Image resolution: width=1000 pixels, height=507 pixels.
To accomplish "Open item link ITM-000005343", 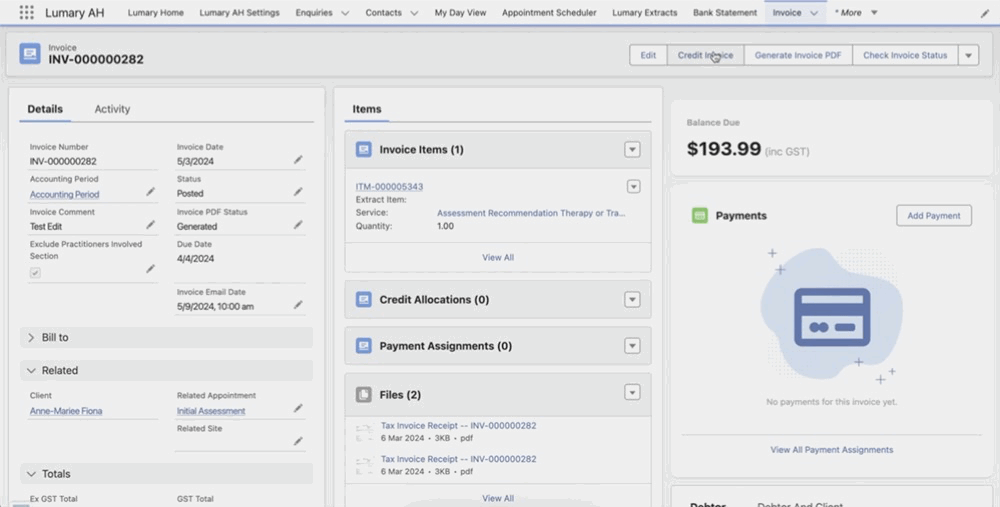I will tap(389, 187).
